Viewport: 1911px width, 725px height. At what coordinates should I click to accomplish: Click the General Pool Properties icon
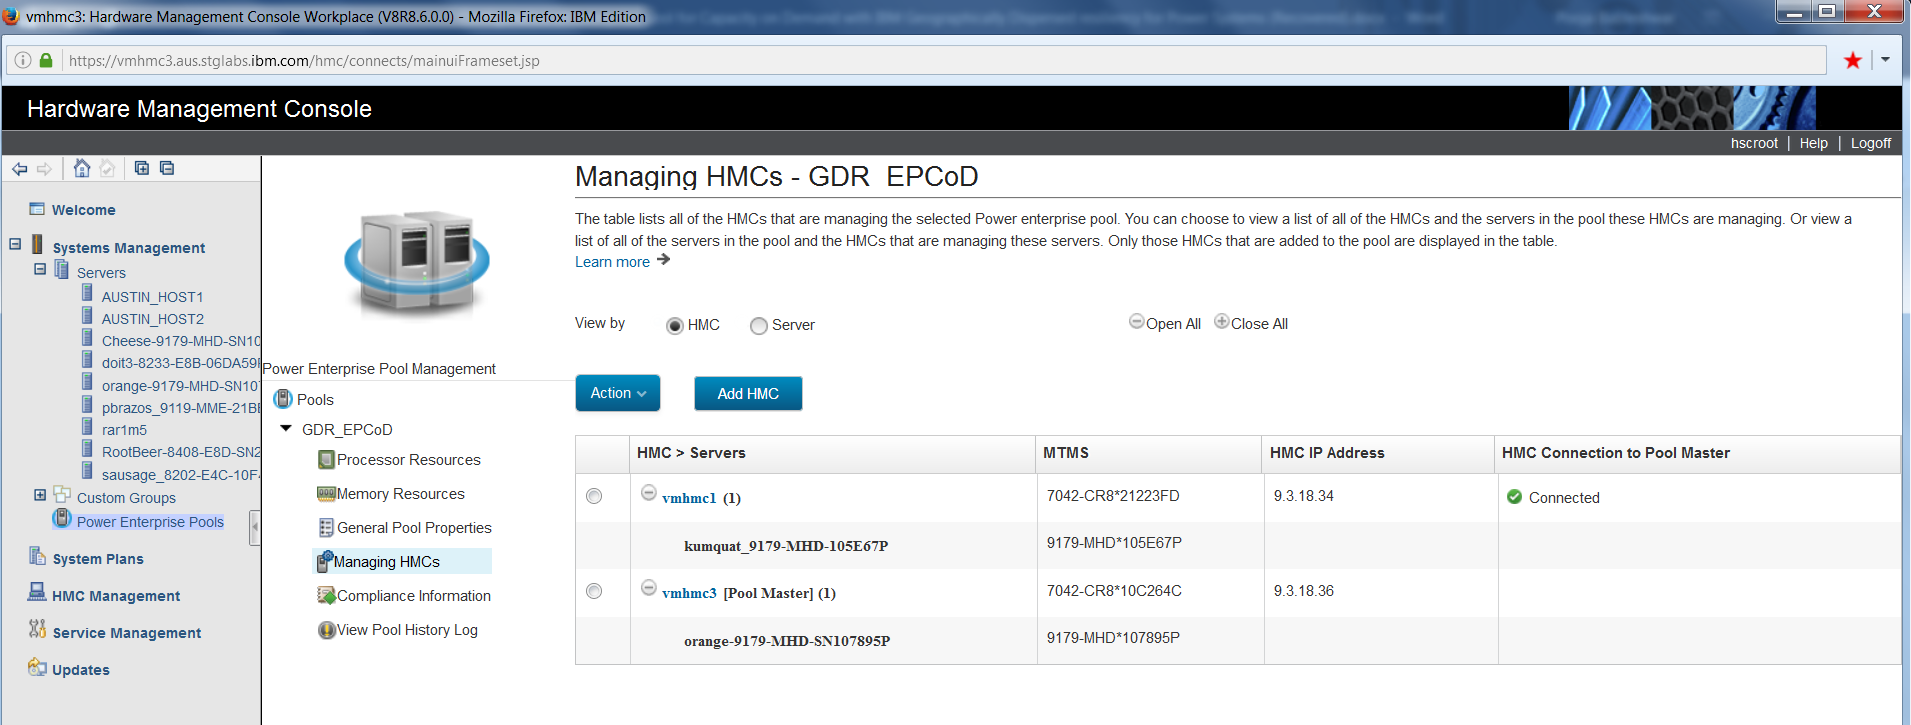(326, 528)
